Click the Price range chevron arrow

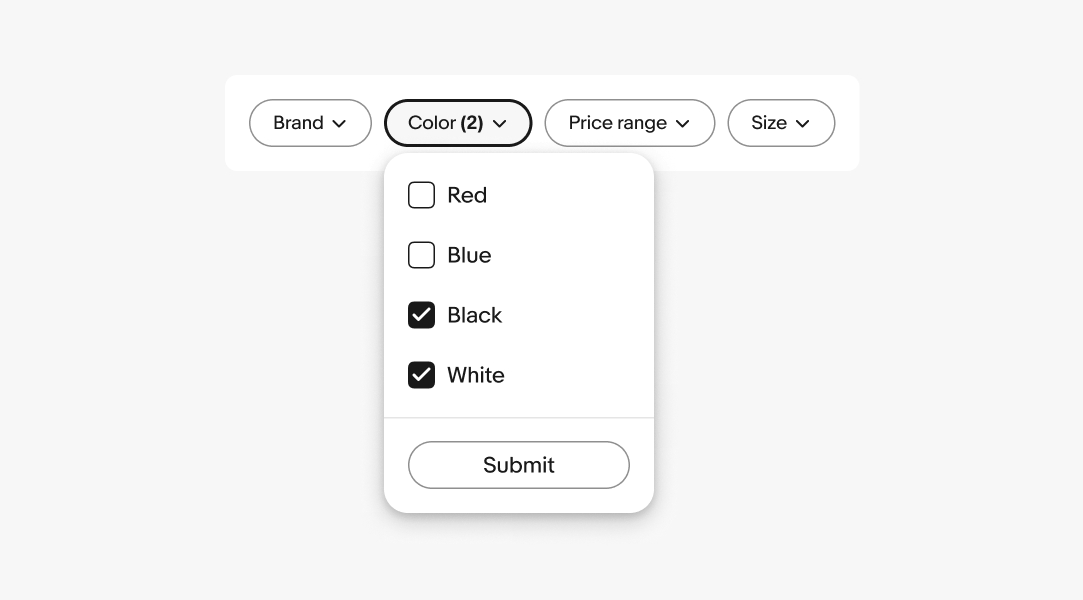[683, 124]
